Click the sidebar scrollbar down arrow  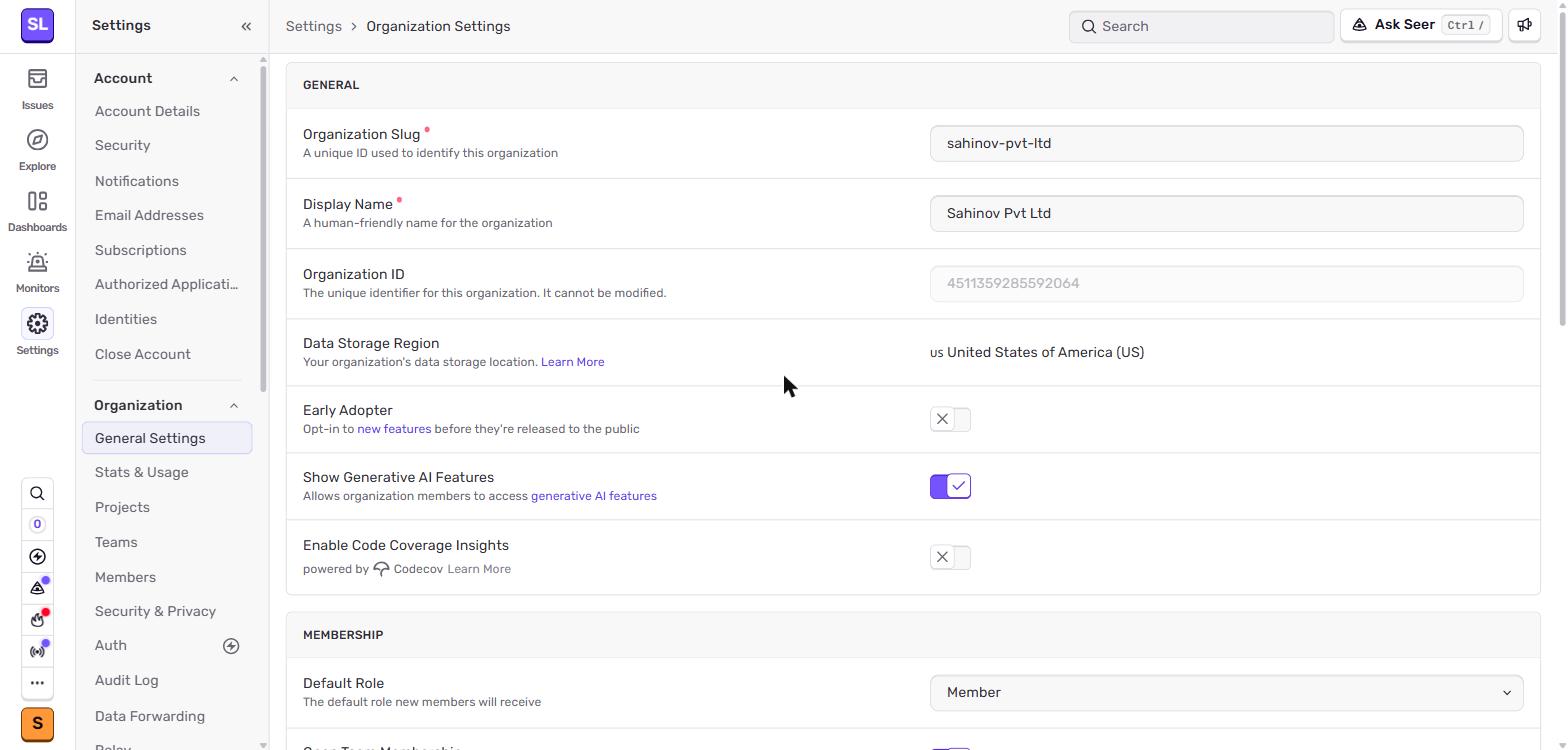tap(263, 744)
